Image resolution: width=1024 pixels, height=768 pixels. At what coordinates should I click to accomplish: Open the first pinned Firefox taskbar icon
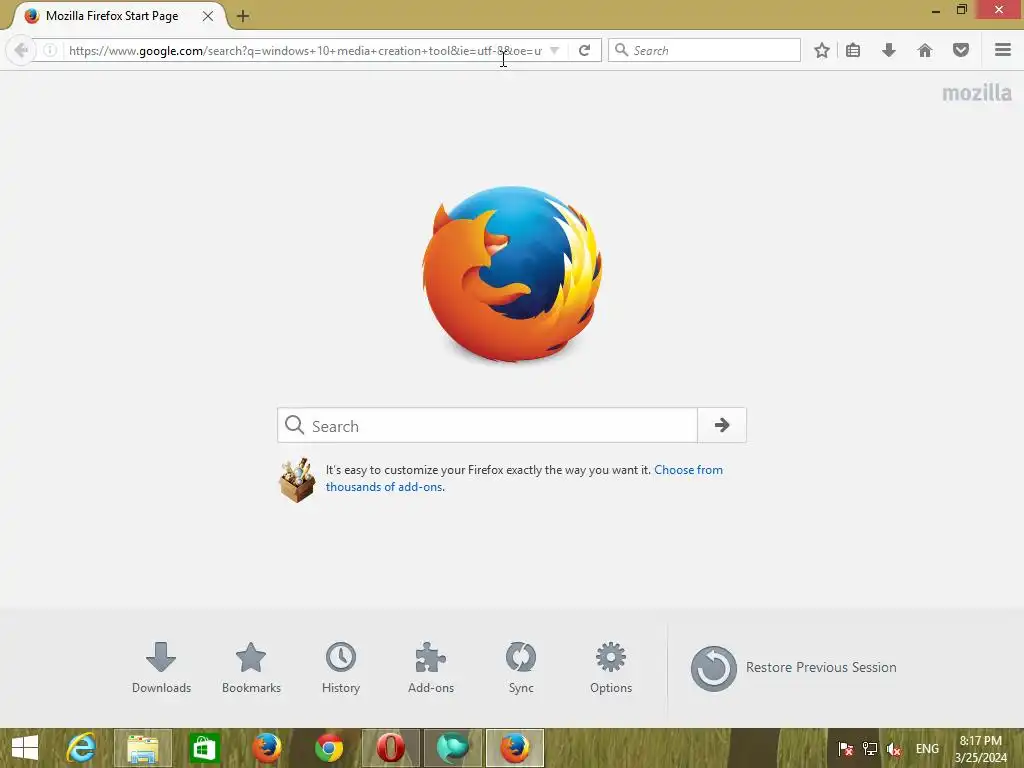(x=266, y=748)
